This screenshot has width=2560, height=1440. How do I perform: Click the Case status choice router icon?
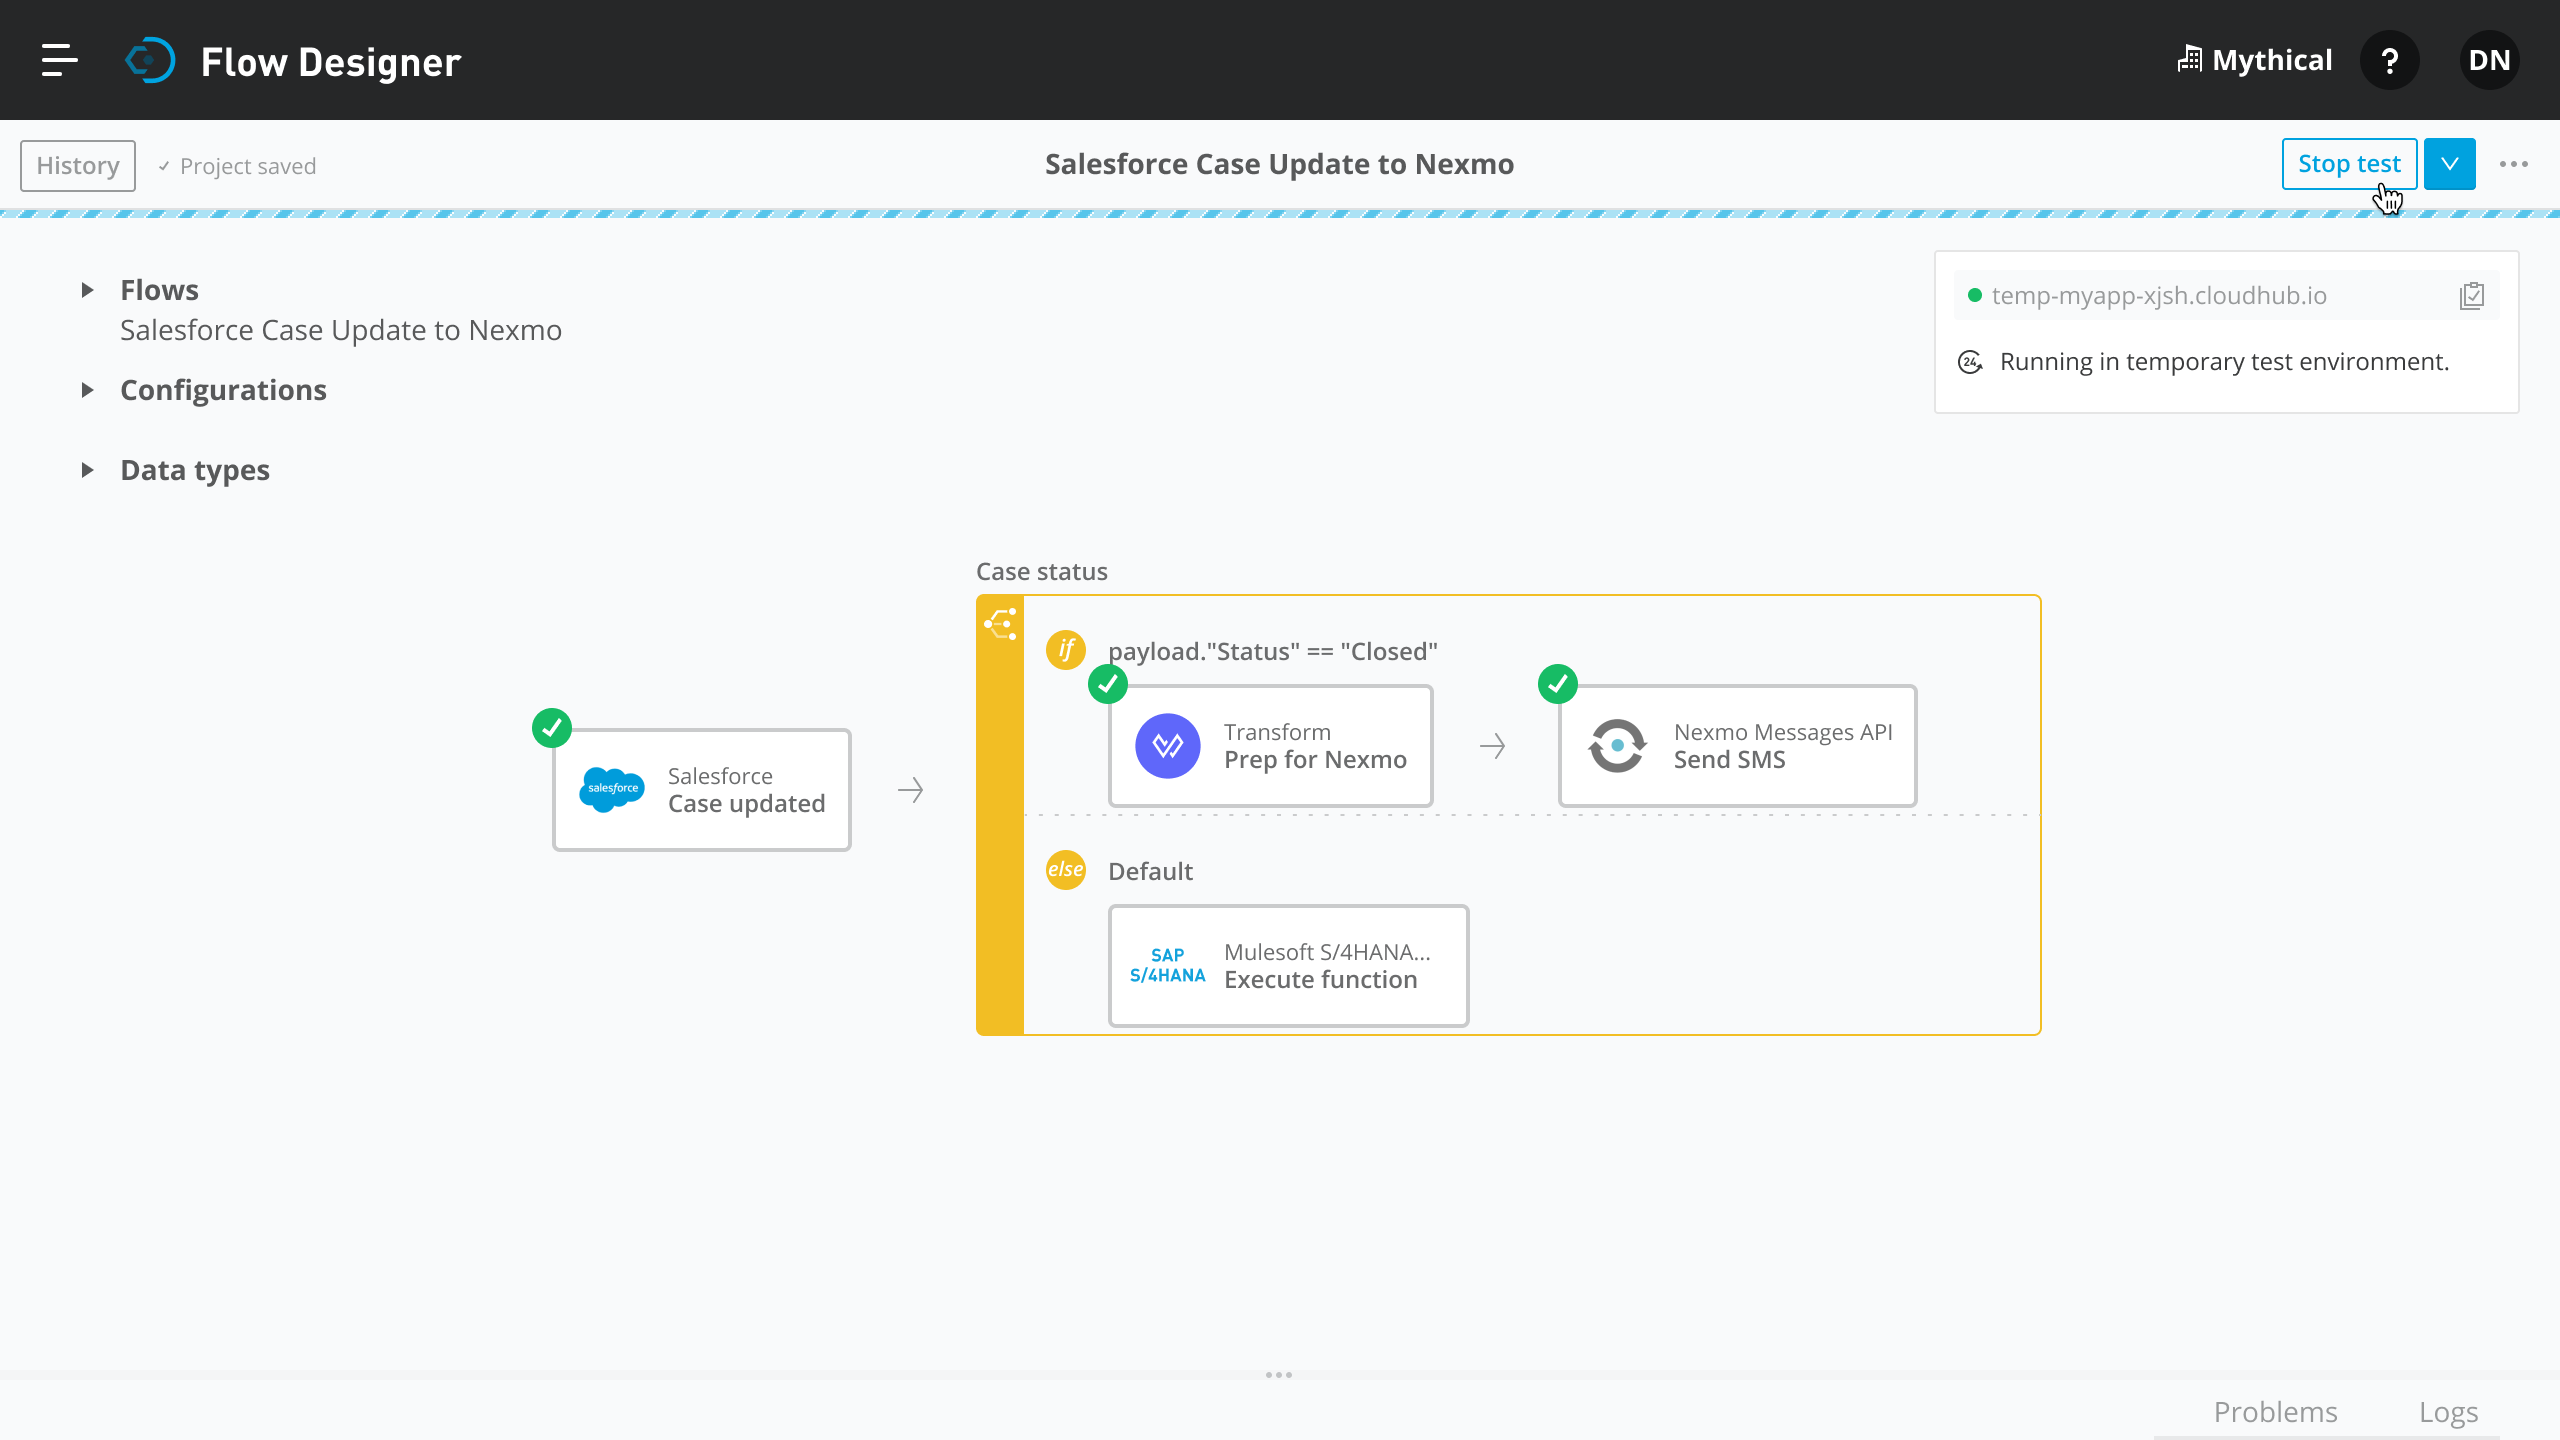tap(1000, 624)
